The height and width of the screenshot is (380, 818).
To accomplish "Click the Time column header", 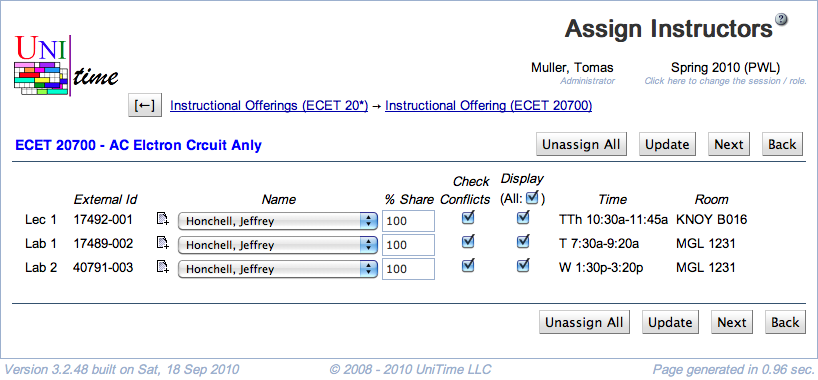I will tap(613, 199).
